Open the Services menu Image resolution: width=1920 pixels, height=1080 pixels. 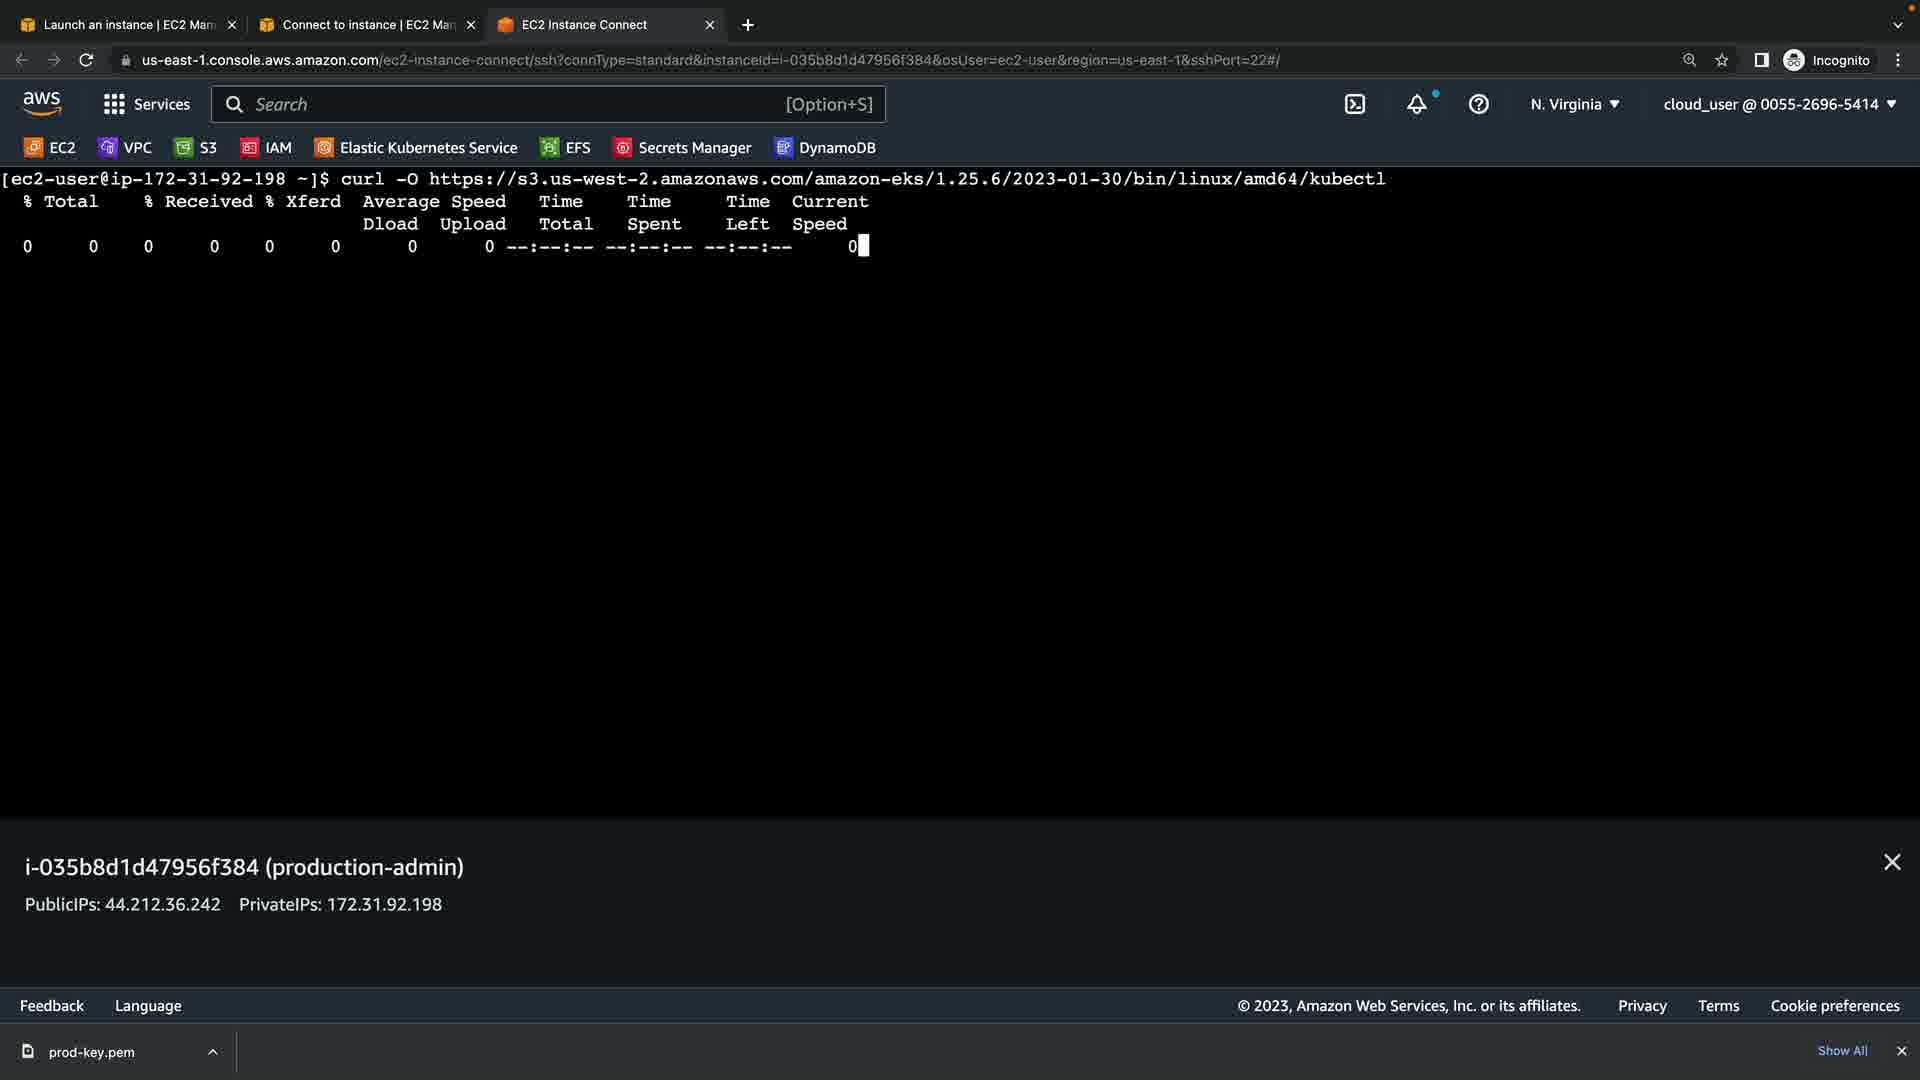click(147, 104)
